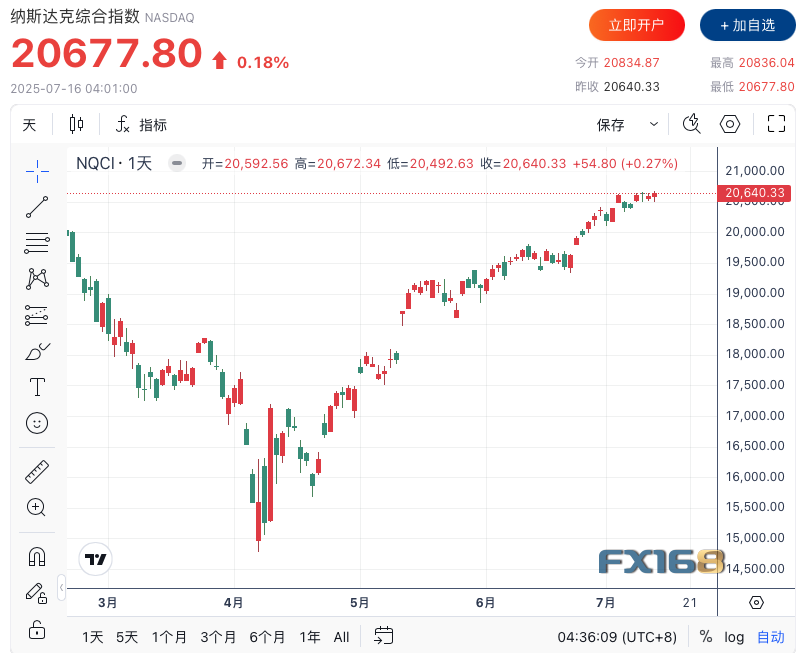
Task: Toggle lock all drawings
Action: click(37, 629)
